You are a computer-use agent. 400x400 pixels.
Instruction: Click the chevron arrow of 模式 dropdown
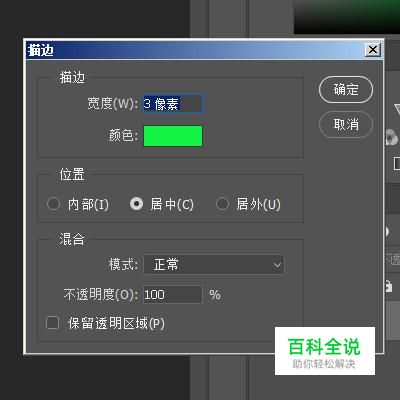coord(277,265)
